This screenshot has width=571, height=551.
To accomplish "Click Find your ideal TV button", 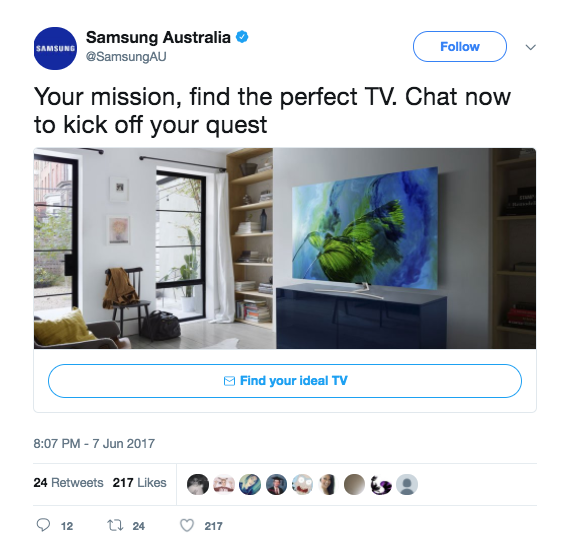I will pos(285,381).
